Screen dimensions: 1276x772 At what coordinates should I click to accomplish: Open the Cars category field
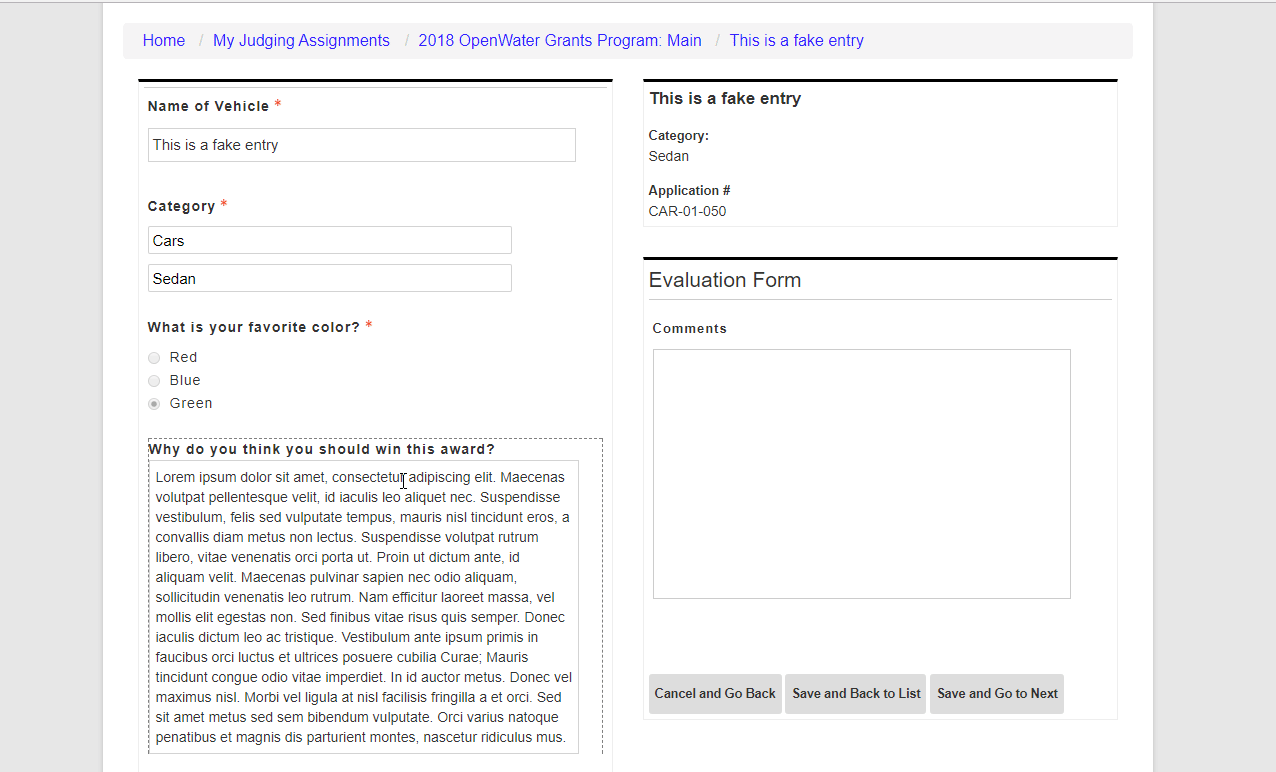point(329,241)
